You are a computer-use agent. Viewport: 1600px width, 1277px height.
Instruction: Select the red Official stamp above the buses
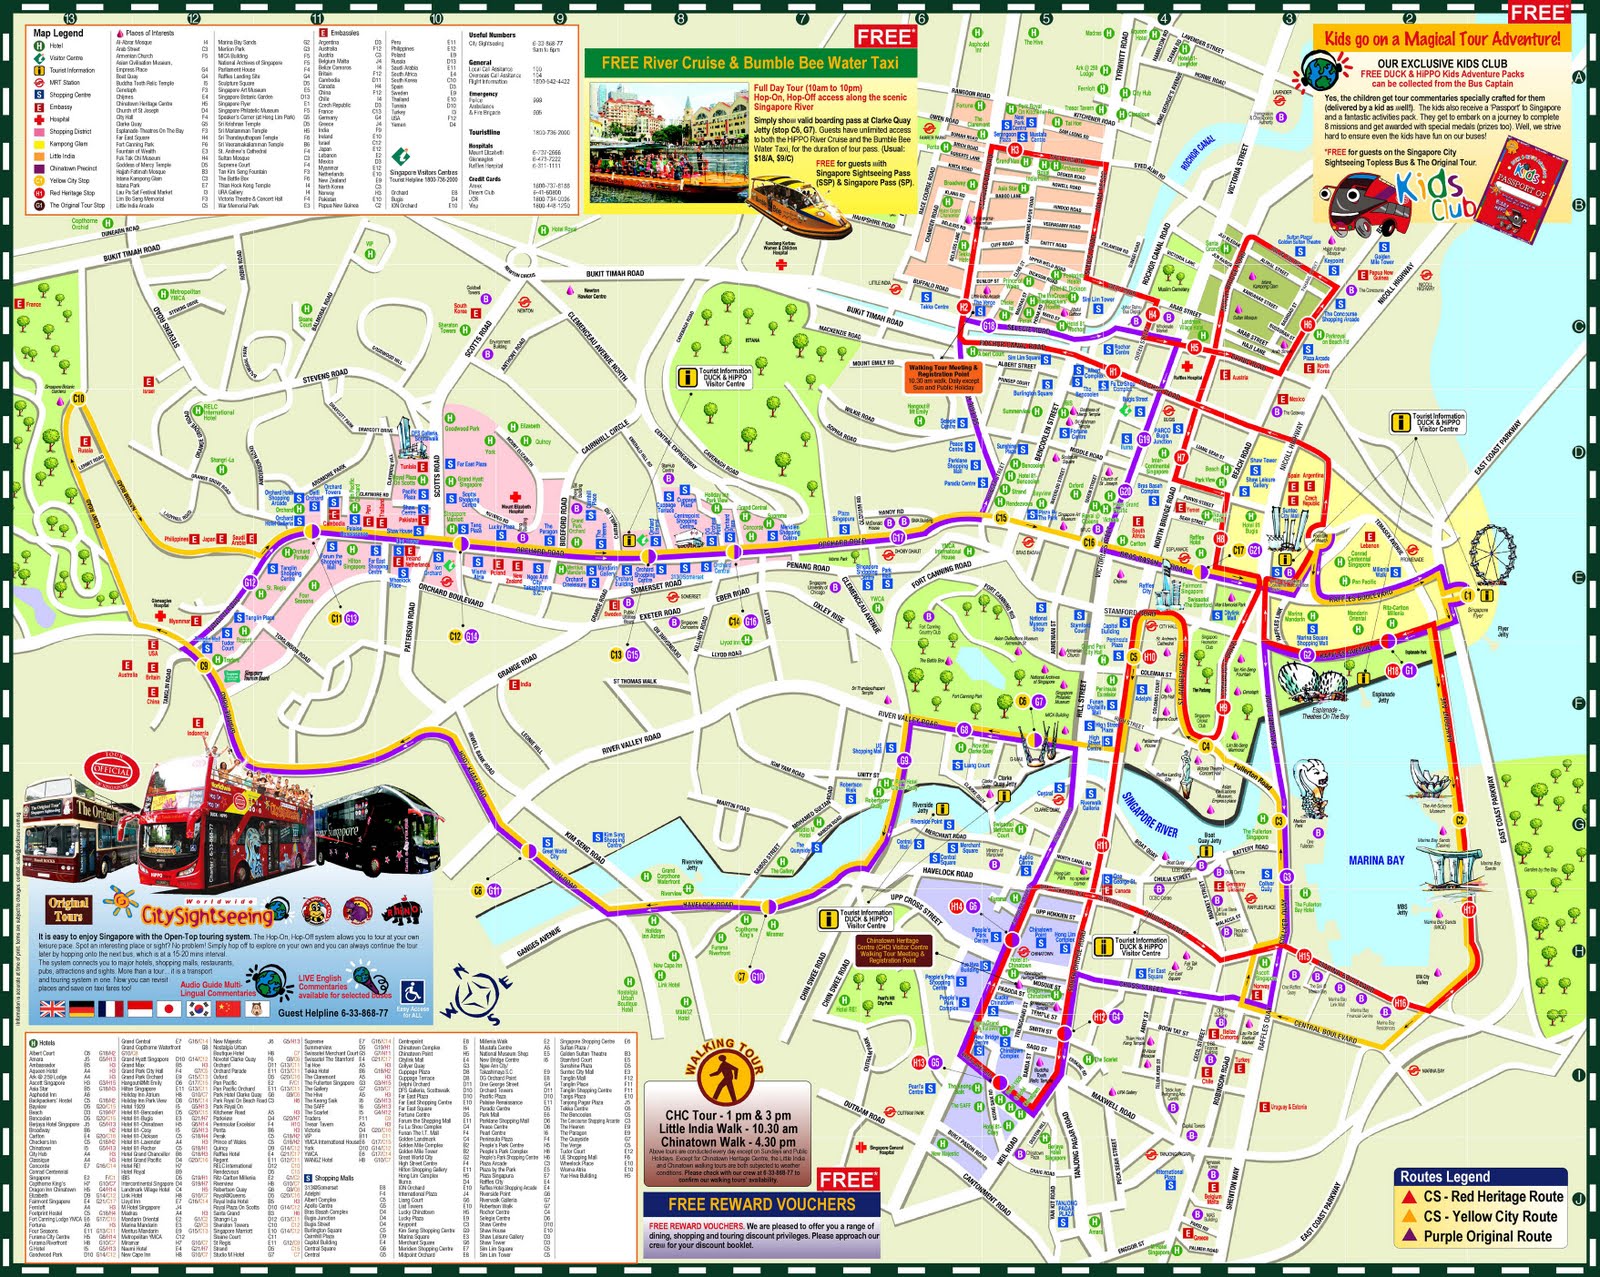pyautogui.click(x=112, y=770)
